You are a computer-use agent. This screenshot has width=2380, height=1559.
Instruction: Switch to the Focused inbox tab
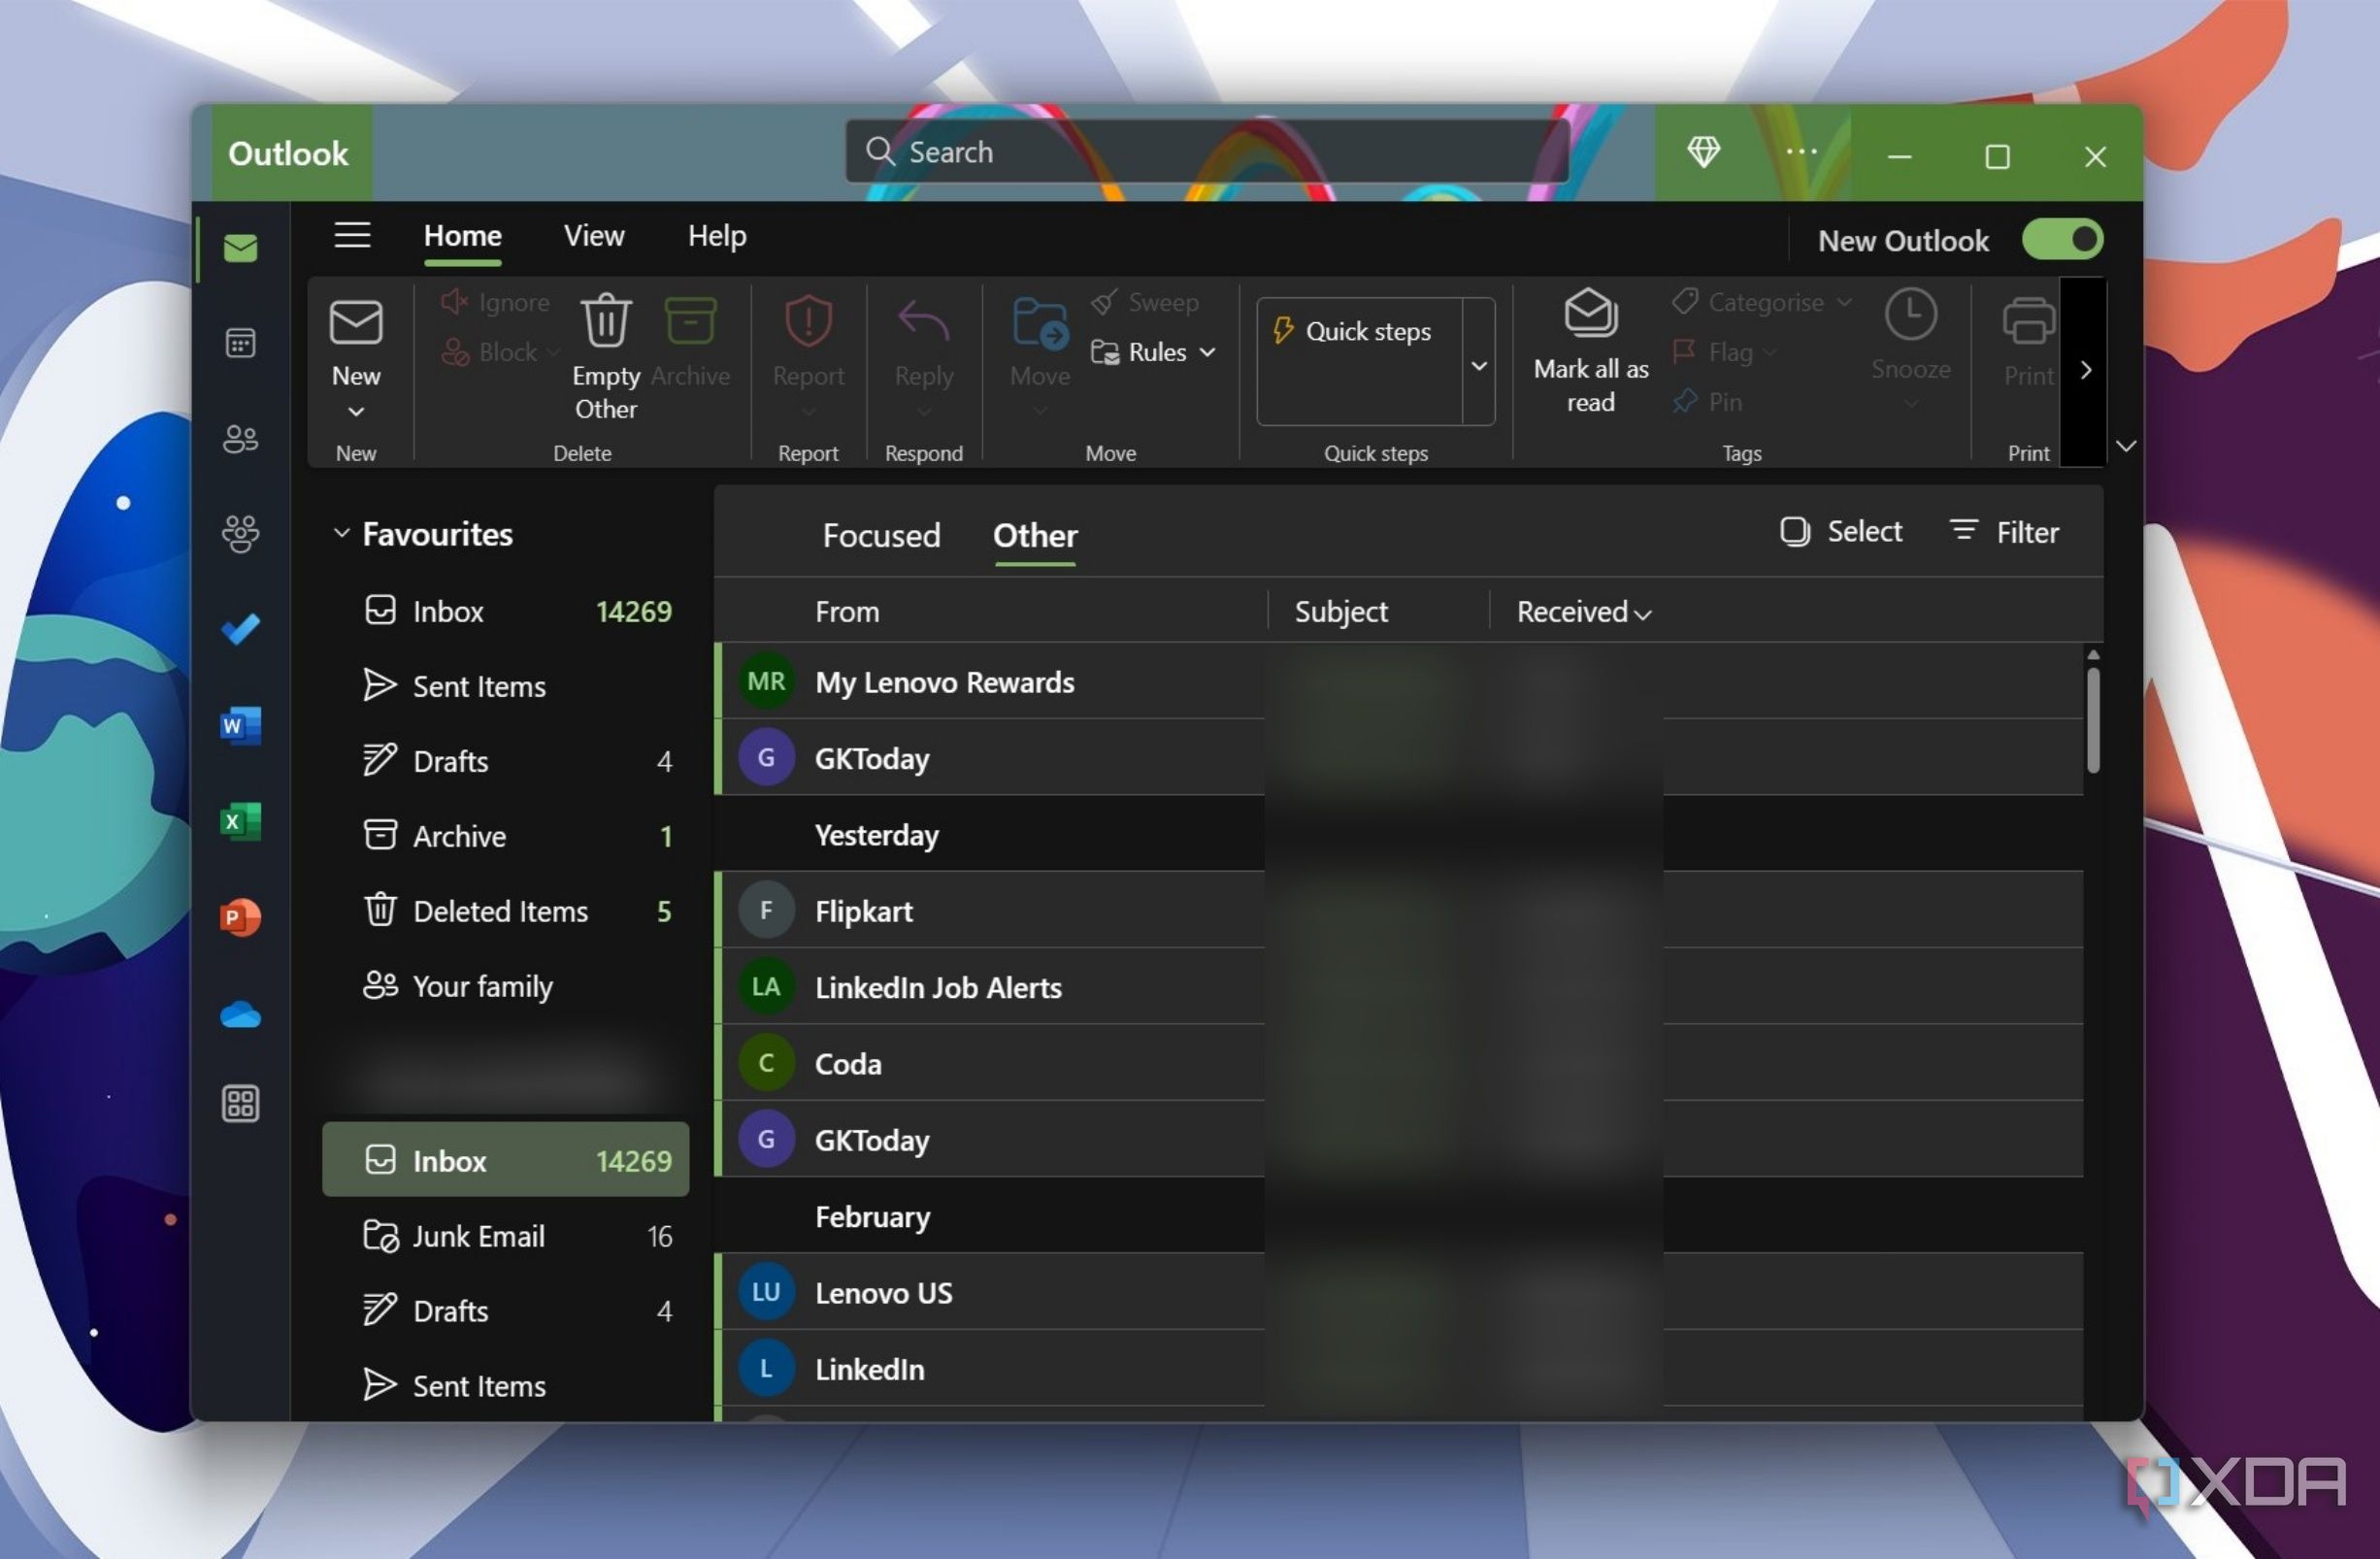coord(881,535)
